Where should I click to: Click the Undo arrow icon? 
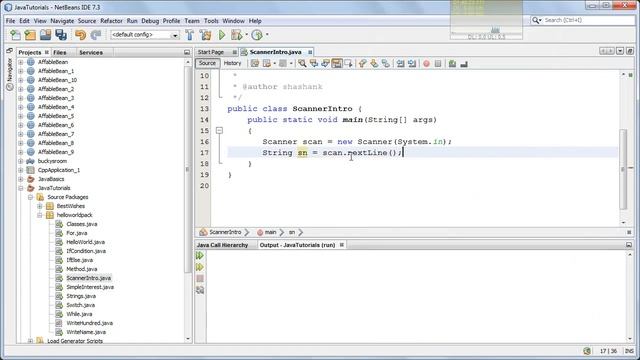click(80, 35)
